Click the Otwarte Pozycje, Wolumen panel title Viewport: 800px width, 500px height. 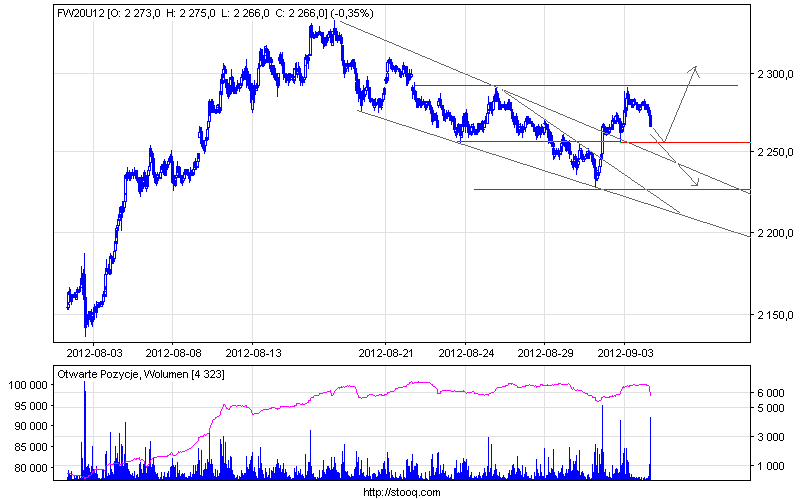(141, 374)
